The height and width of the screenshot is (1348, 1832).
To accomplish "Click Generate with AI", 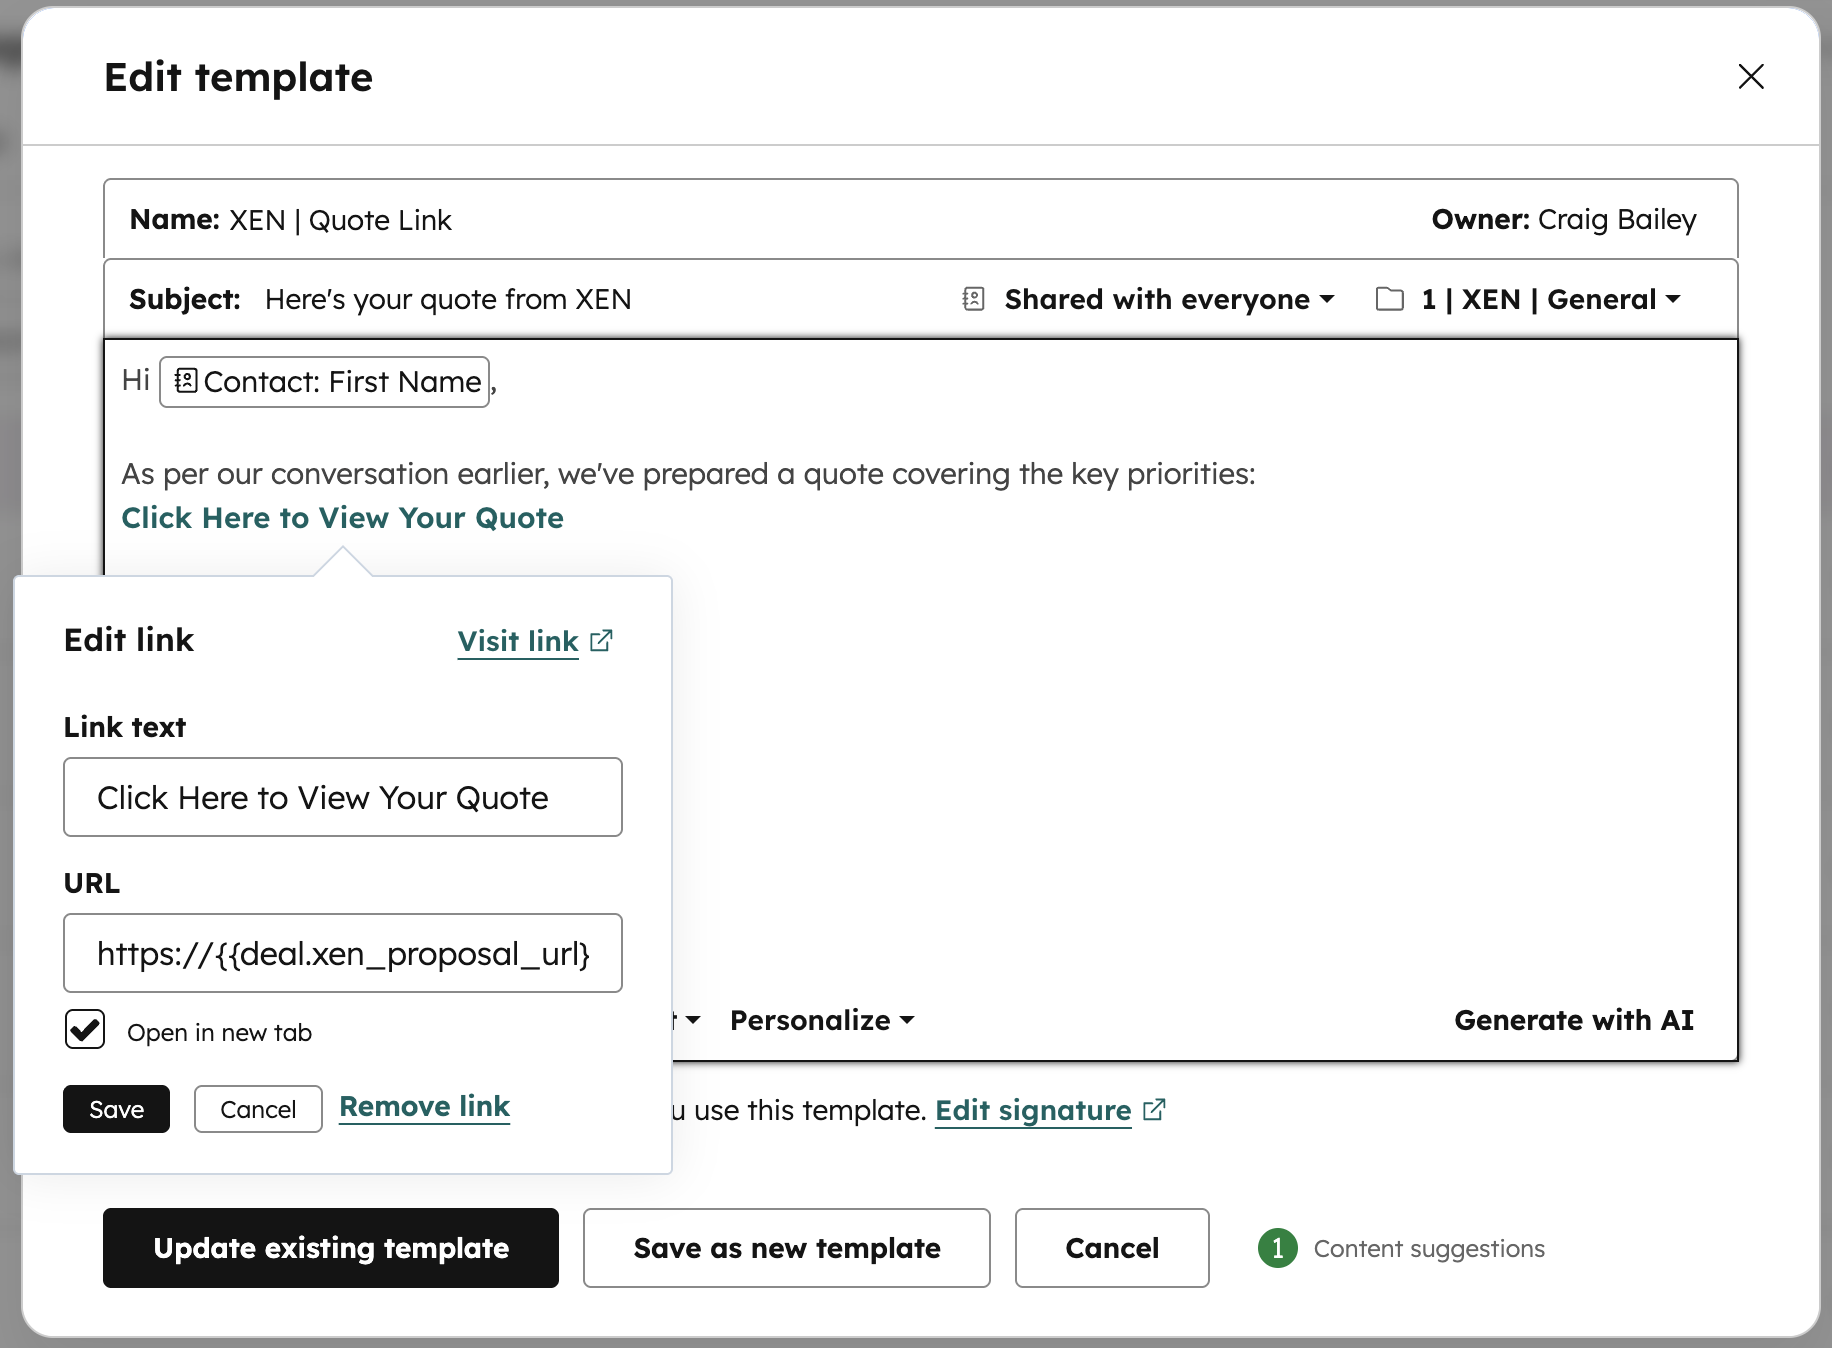I will point(1573,1020).
